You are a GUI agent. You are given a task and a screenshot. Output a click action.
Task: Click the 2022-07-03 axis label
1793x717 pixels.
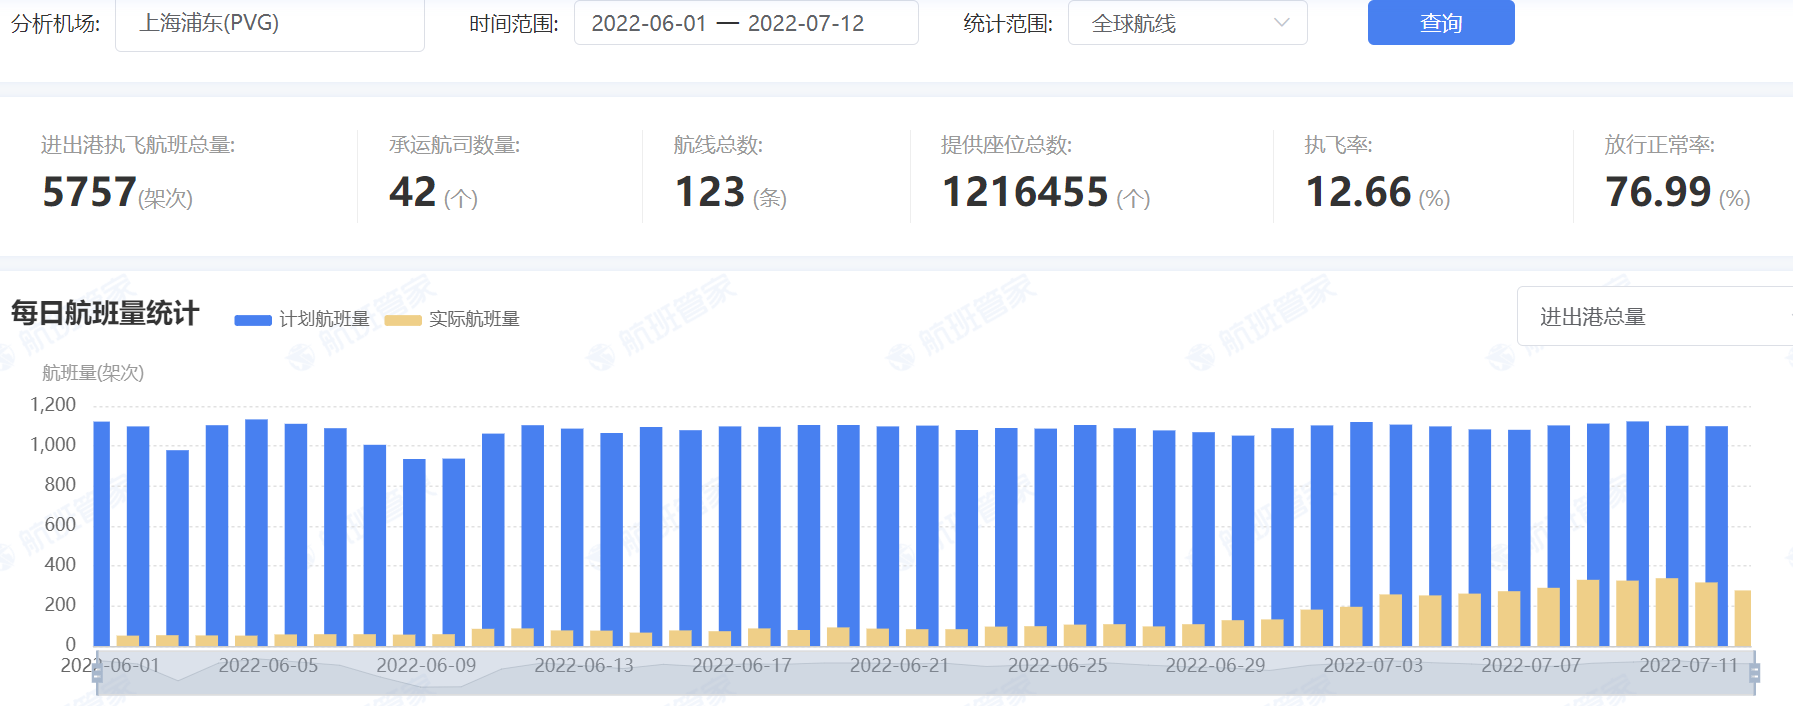click(1373, 665)
